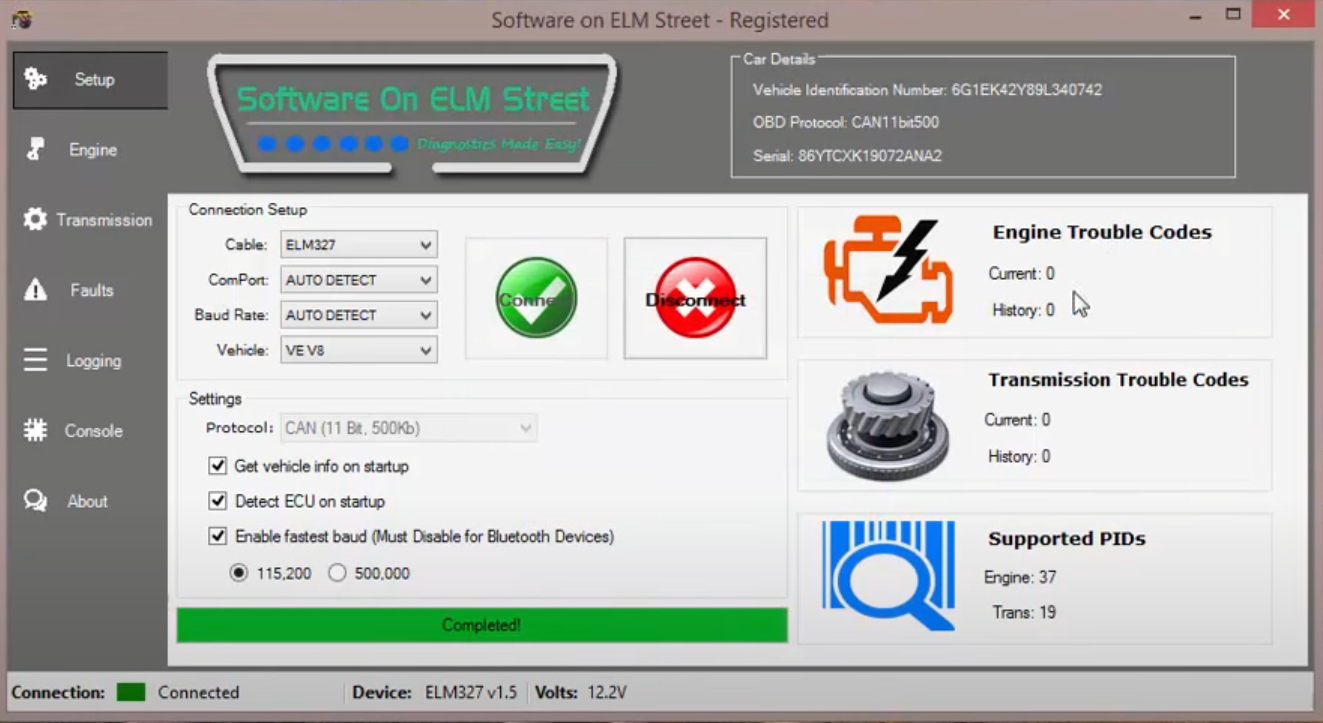Click the blue Supported PIDs barcode magnifier icon

(888, 576)
